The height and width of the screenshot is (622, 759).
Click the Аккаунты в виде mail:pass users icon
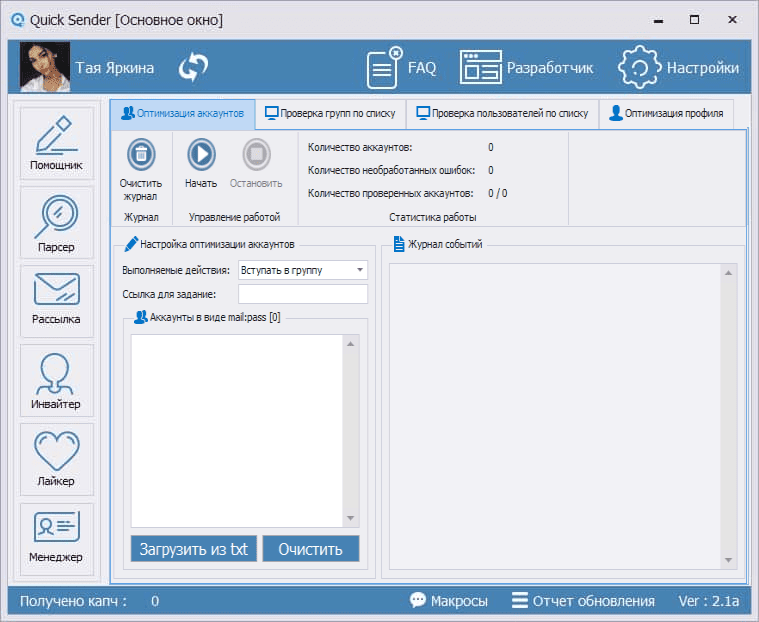(140, 317)
